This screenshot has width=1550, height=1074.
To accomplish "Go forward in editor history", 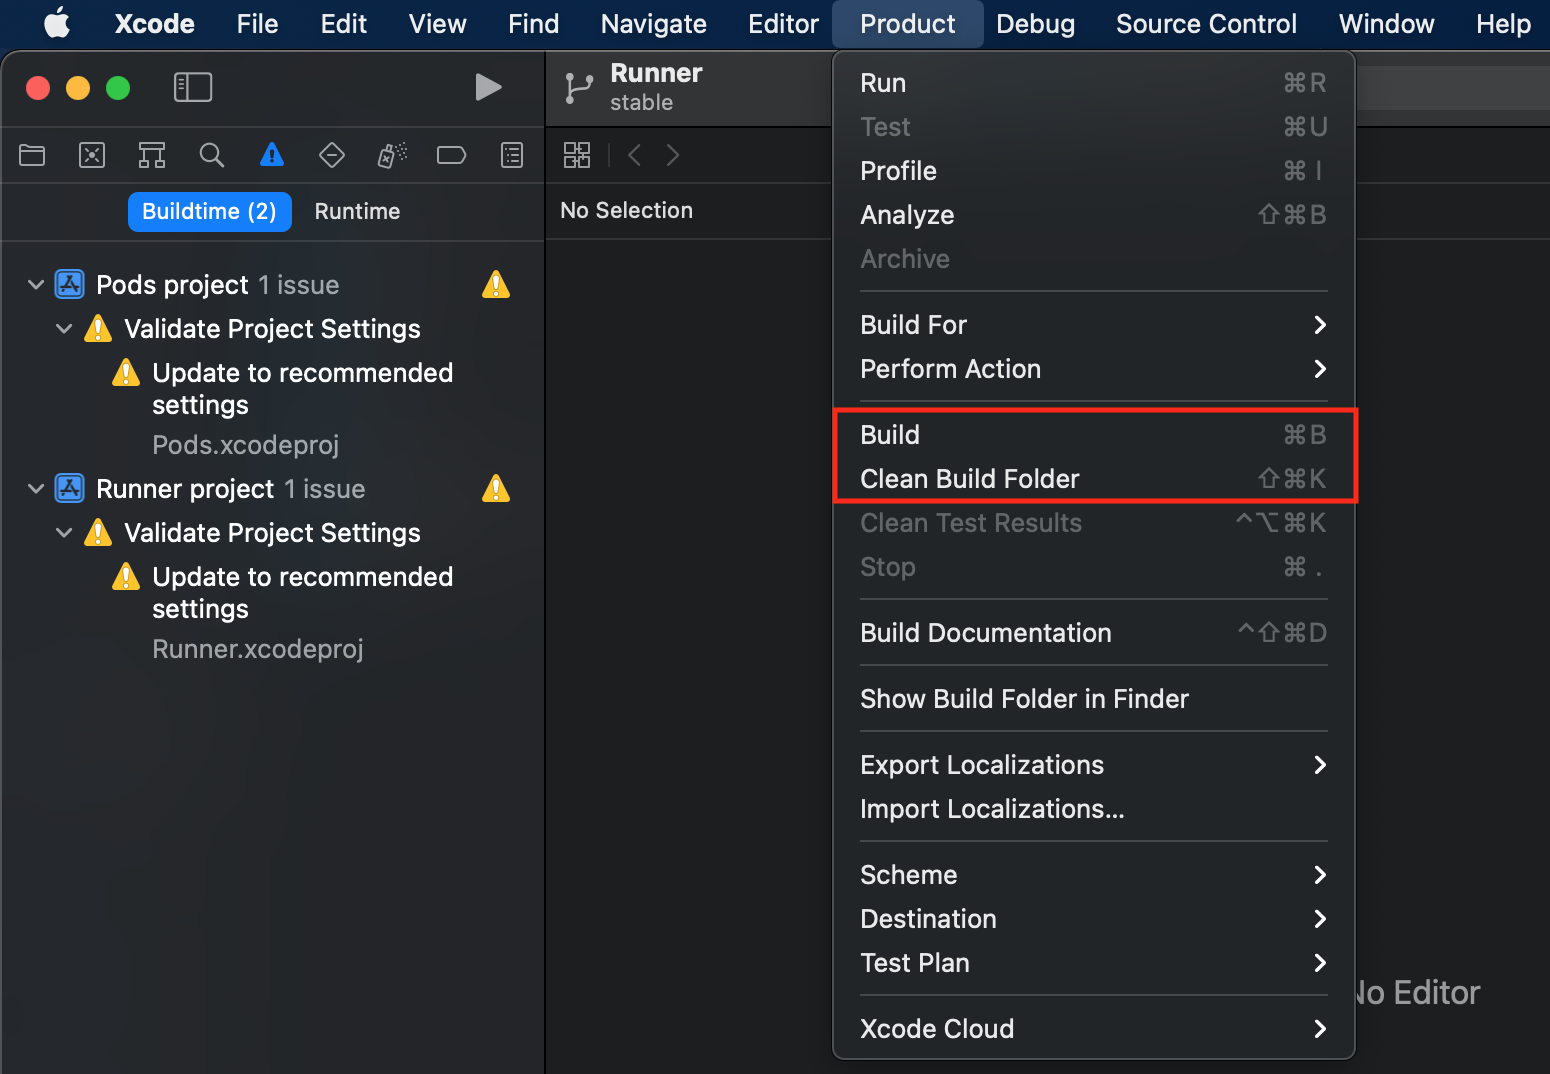I will [x=673, y=155].
